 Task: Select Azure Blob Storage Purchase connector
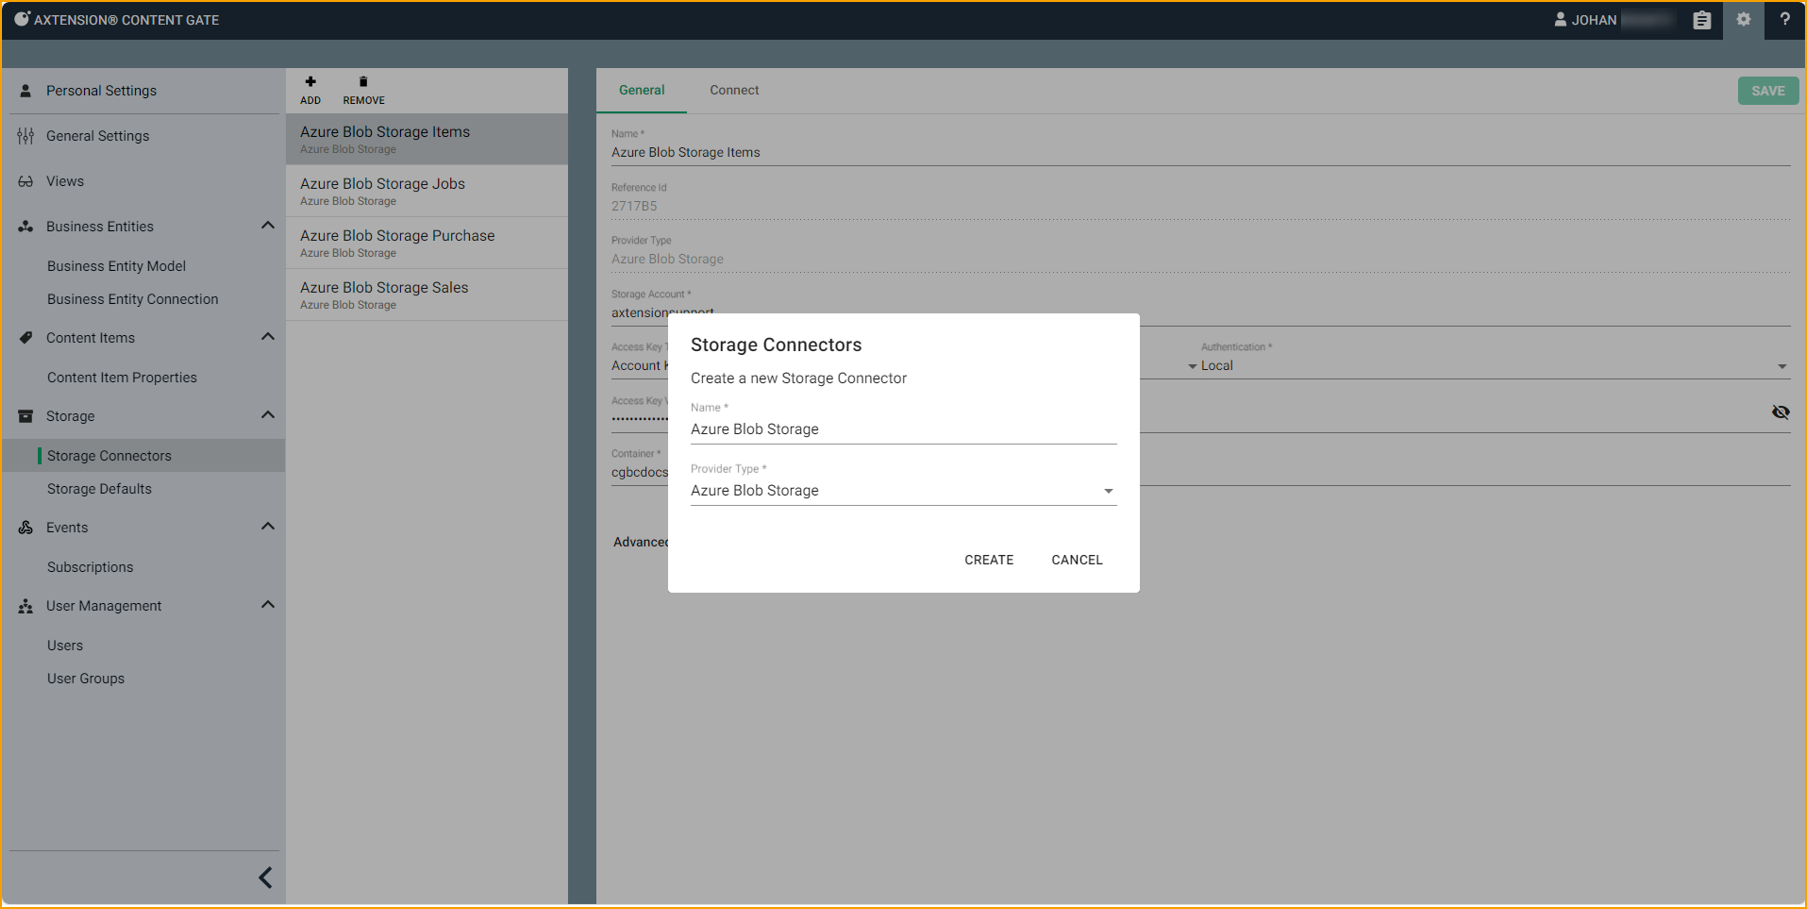427,243
